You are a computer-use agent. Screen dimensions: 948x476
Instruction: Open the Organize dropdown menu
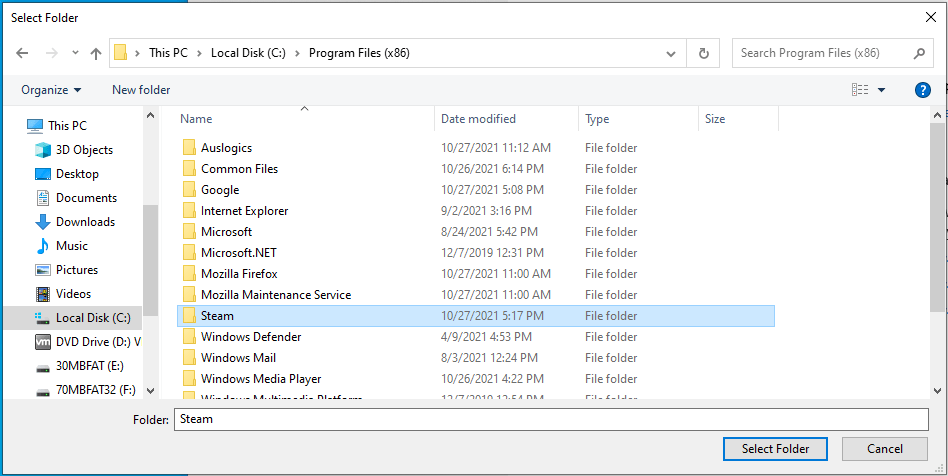(x=51, y=90)
